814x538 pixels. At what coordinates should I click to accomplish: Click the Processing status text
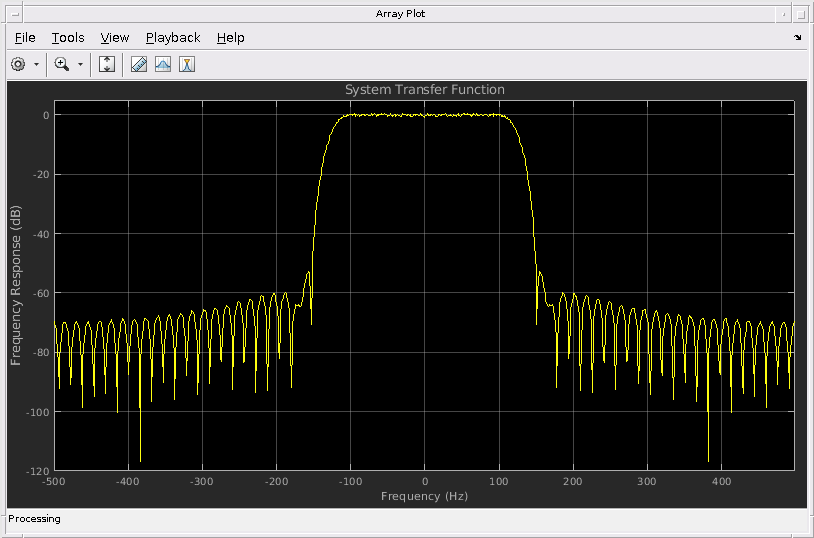(34, 519)
